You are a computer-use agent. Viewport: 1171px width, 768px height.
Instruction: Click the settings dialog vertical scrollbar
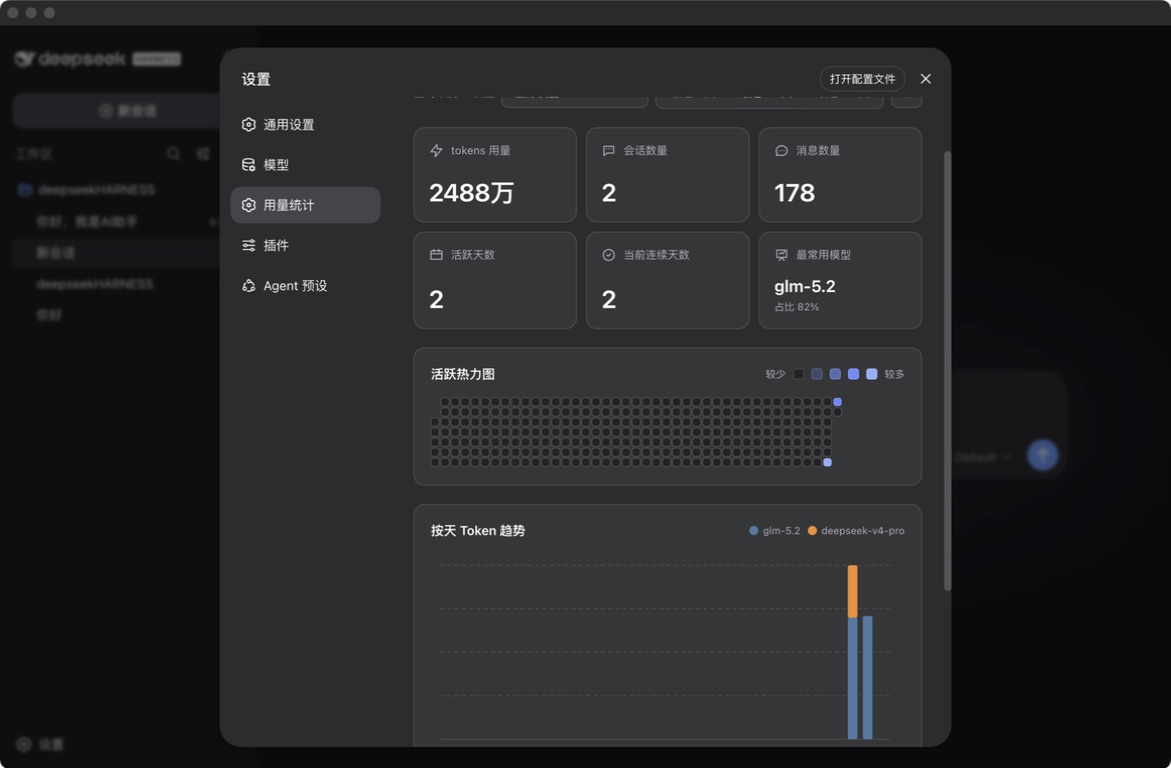click(948, 371)
